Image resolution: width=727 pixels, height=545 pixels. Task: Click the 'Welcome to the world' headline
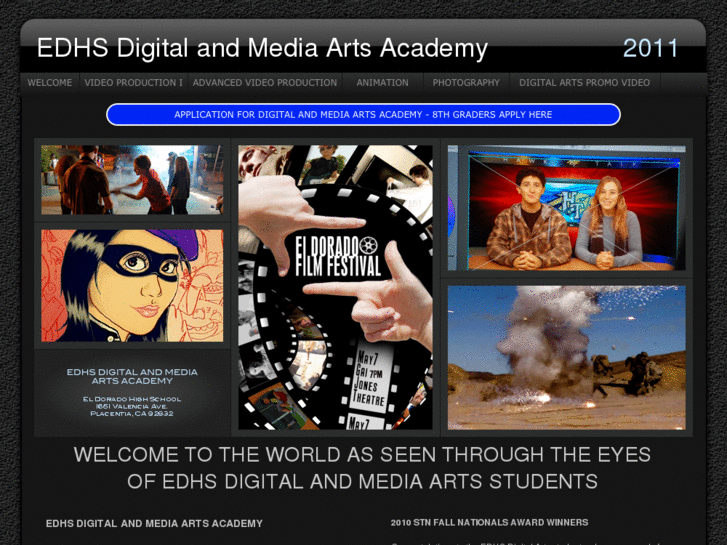(x=363, y=468)
